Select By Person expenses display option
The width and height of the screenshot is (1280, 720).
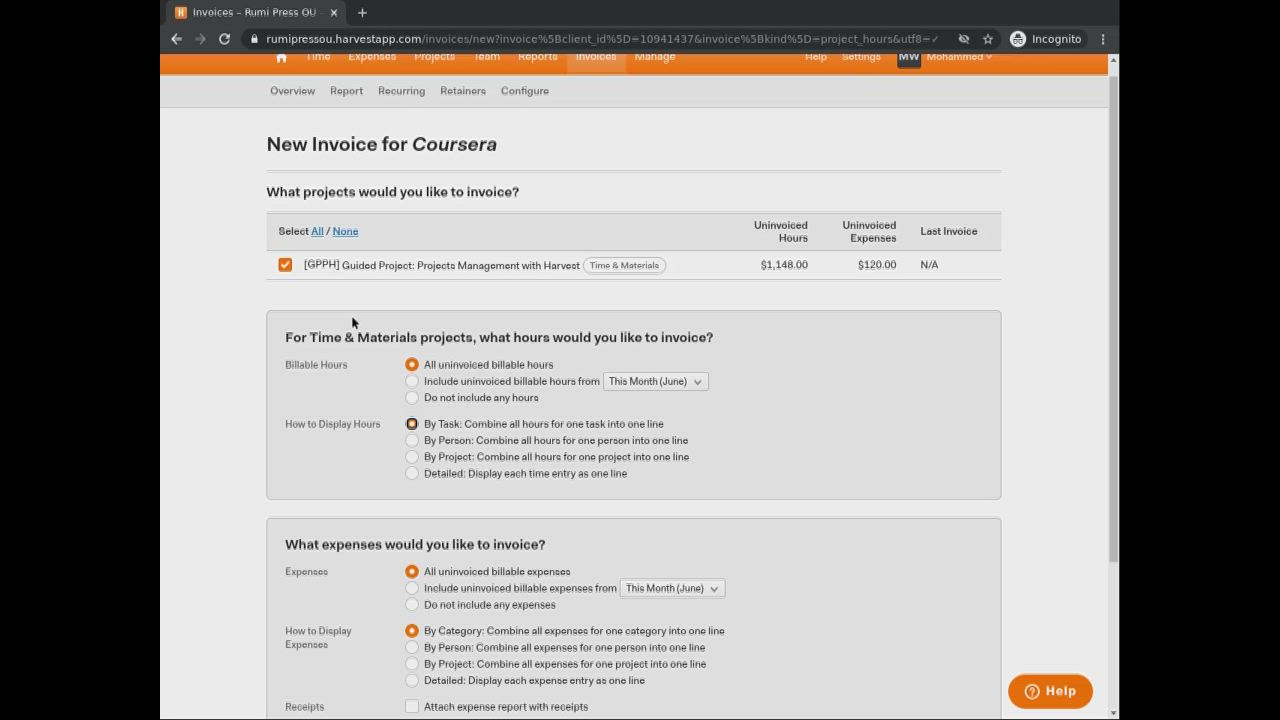click(x=412, y=647)
